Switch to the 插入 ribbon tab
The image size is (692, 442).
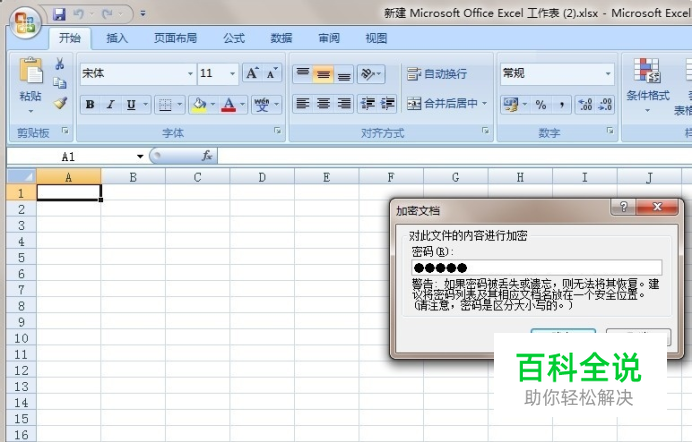pyautogui.click(x=117, y=38)
